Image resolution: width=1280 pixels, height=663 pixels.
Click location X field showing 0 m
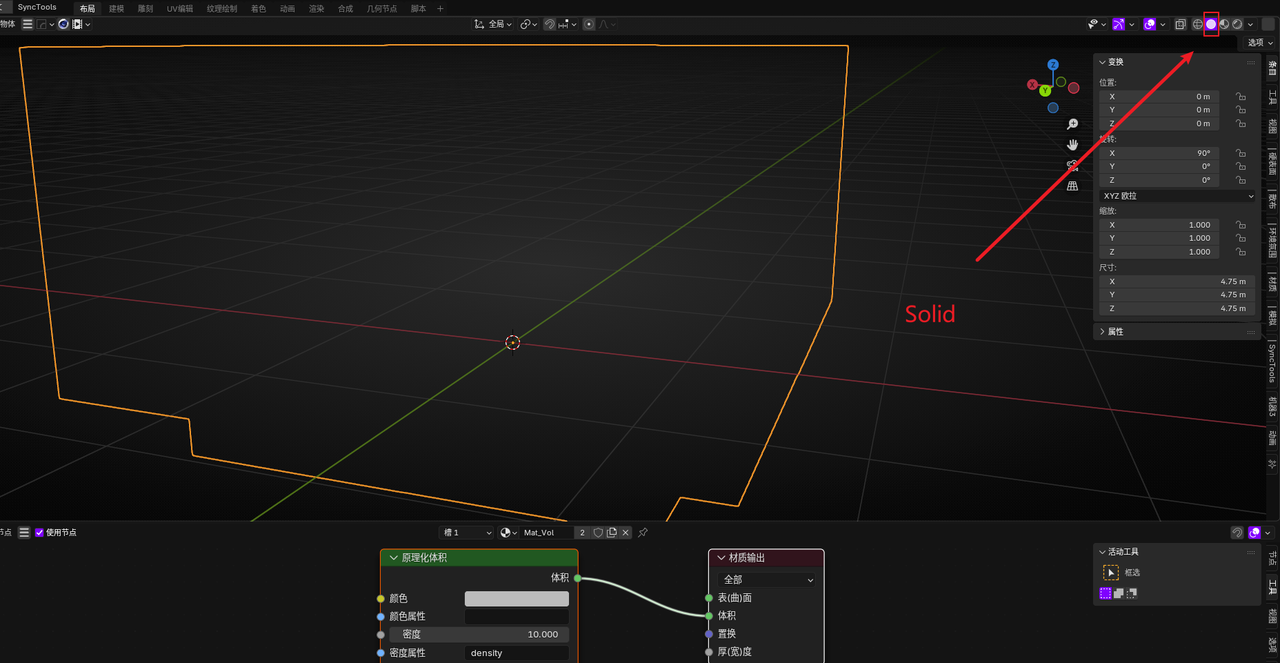[1159, 97]
